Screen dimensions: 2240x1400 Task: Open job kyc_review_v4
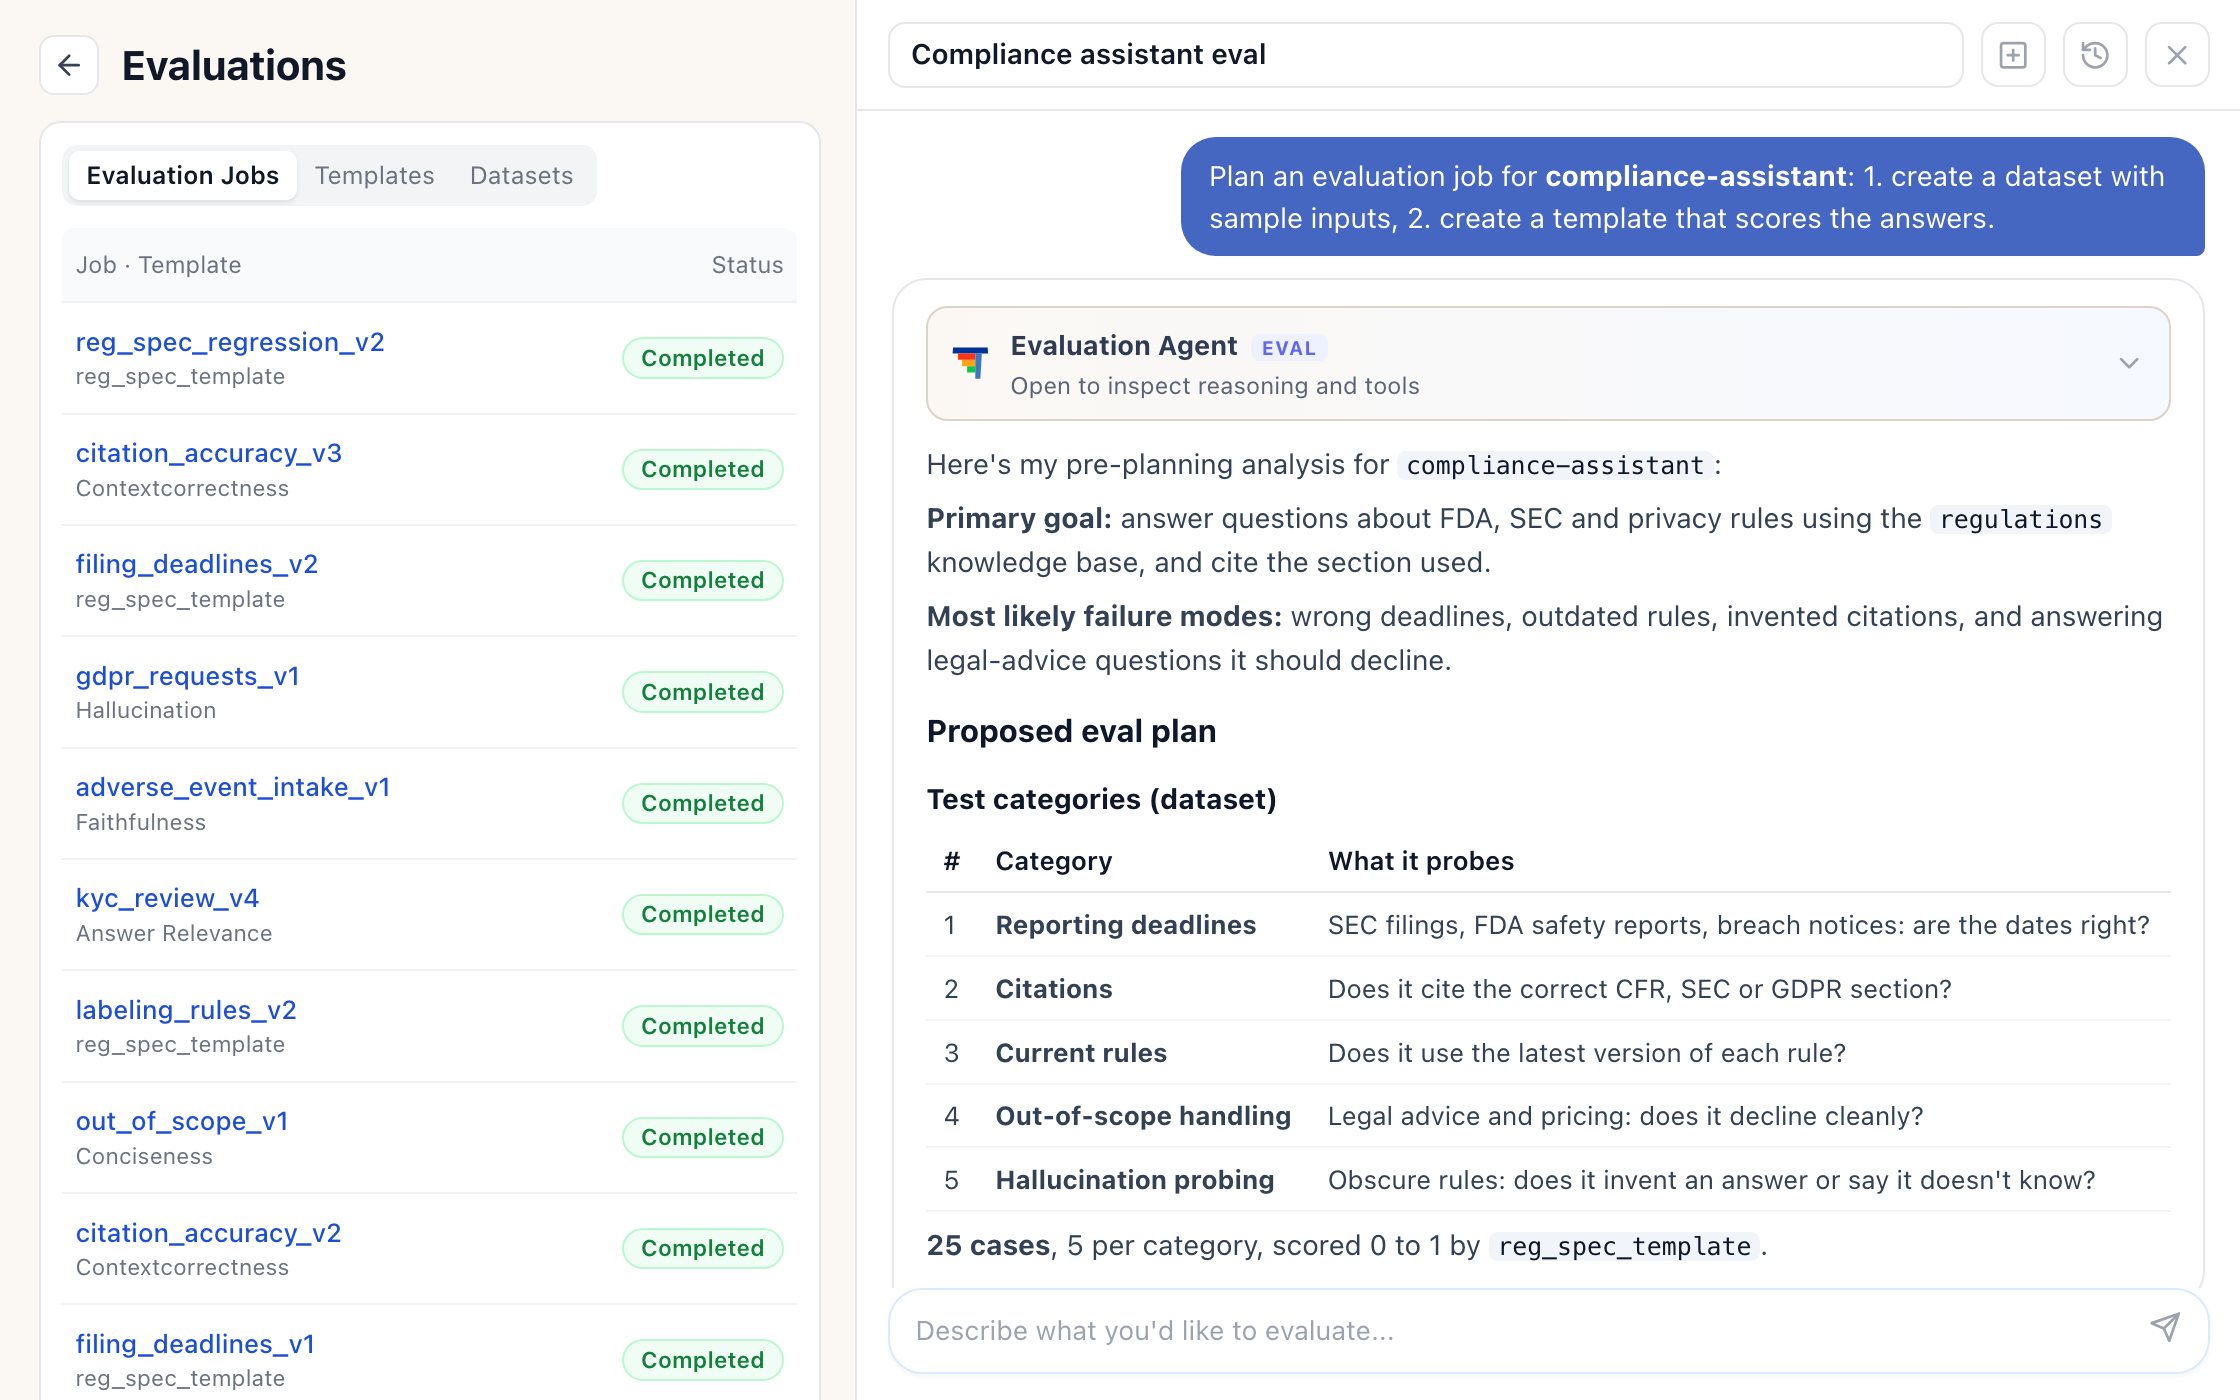pyautogui.click(x=167, y=898)
